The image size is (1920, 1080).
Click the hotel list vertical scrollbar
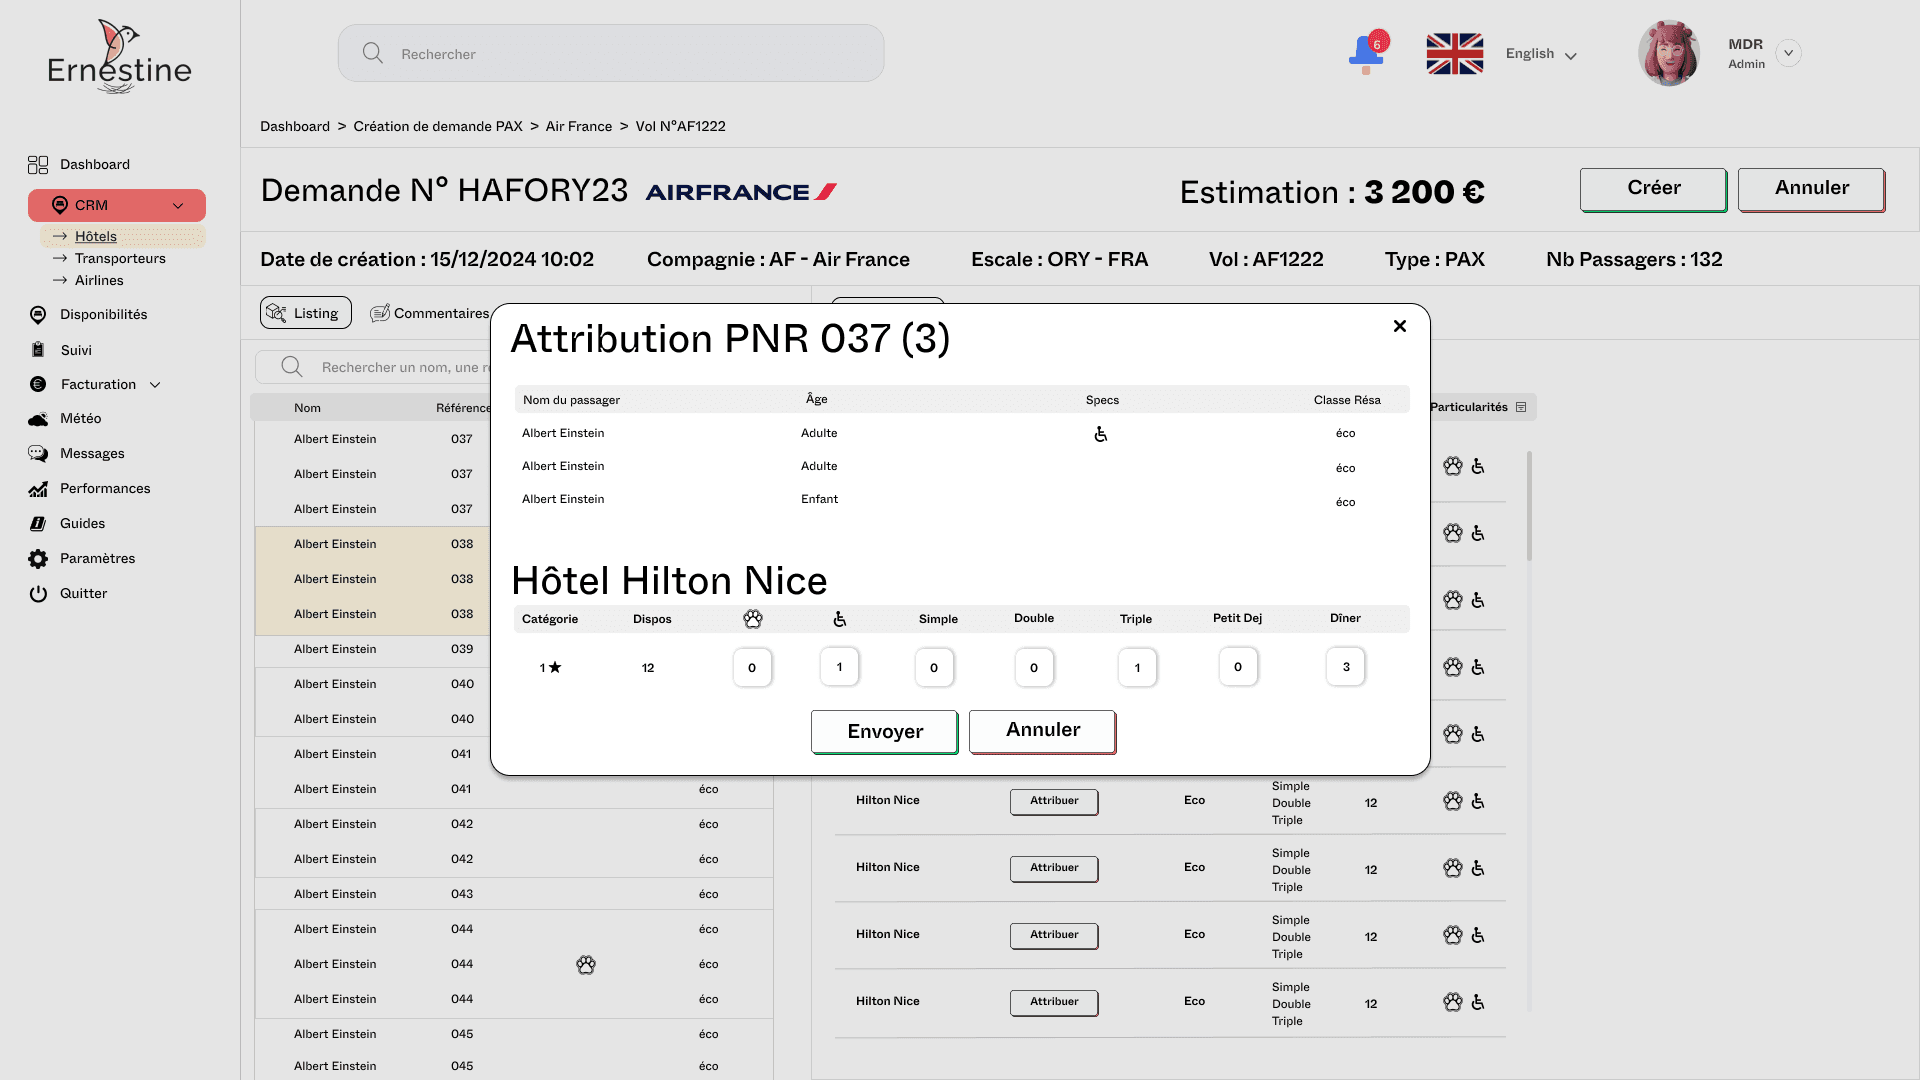(x=1529, y=506)
